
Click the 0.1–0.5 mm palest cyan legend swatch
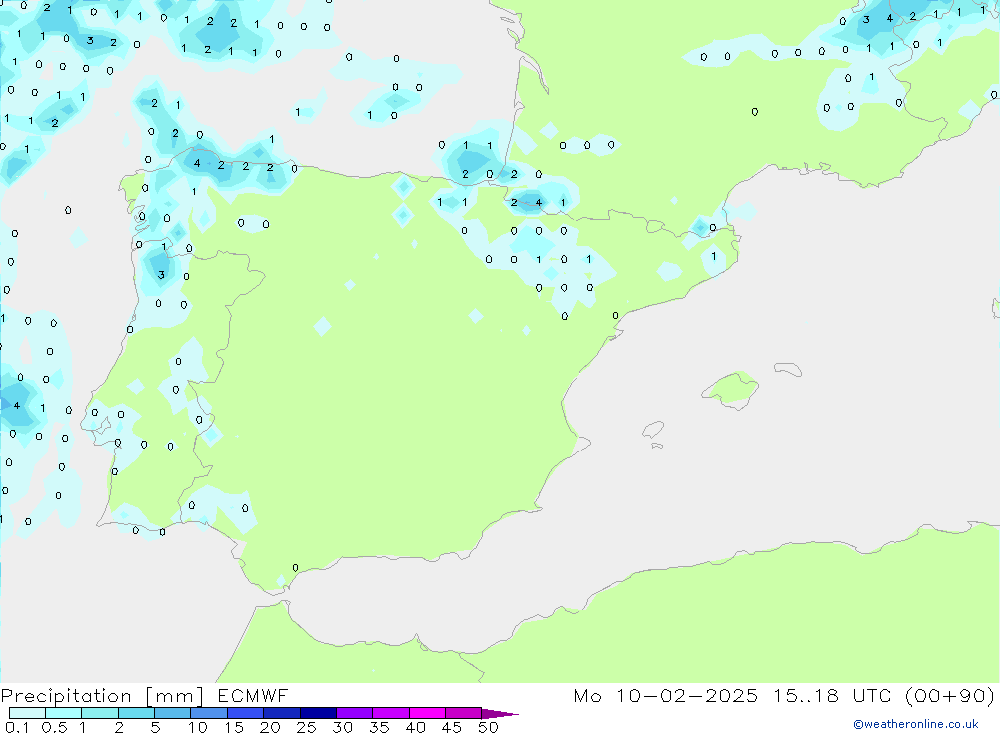27,713
